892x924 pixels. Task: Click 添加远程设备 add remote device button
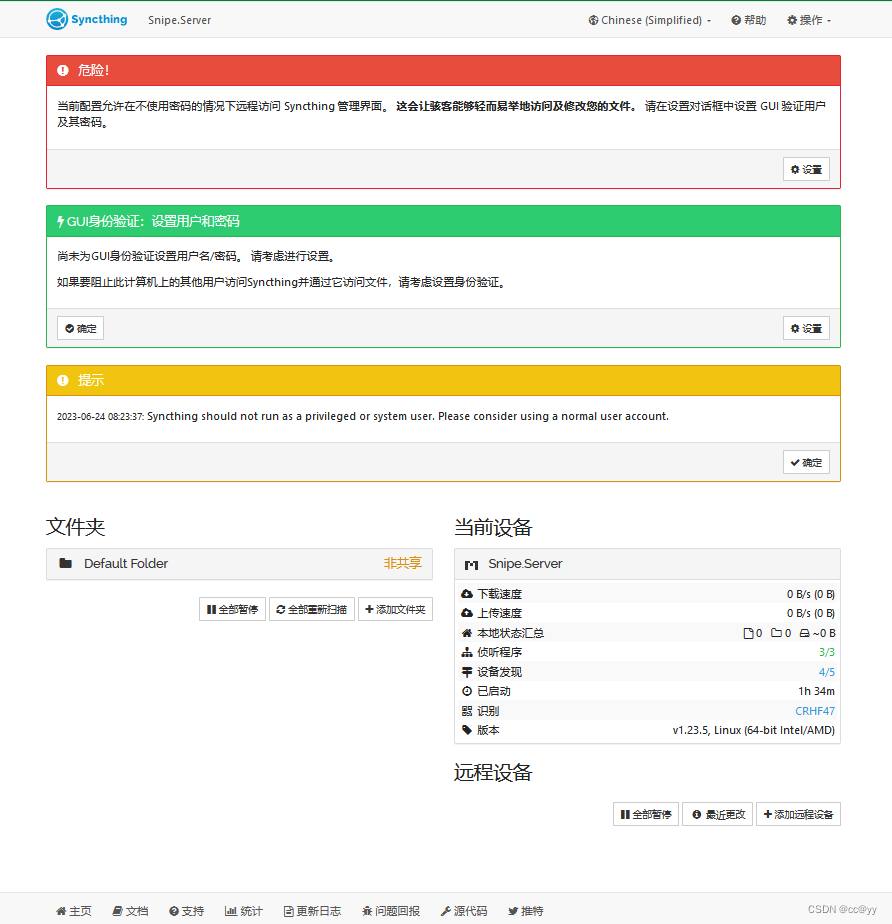pos(798,814)
